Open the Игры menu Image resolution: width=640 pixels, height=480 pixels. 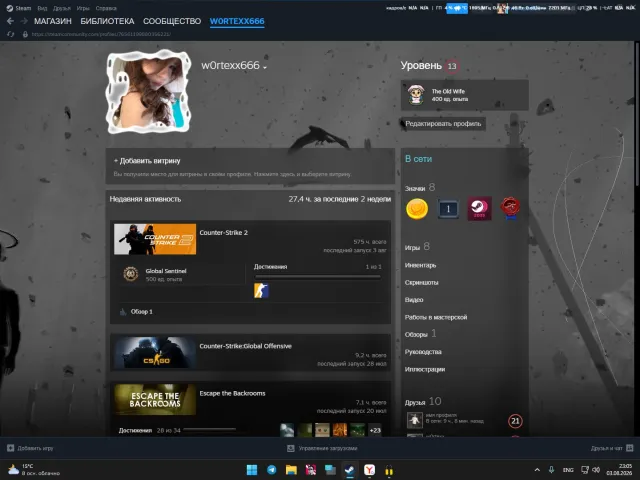pyautogui.click(x=83, y=8)
